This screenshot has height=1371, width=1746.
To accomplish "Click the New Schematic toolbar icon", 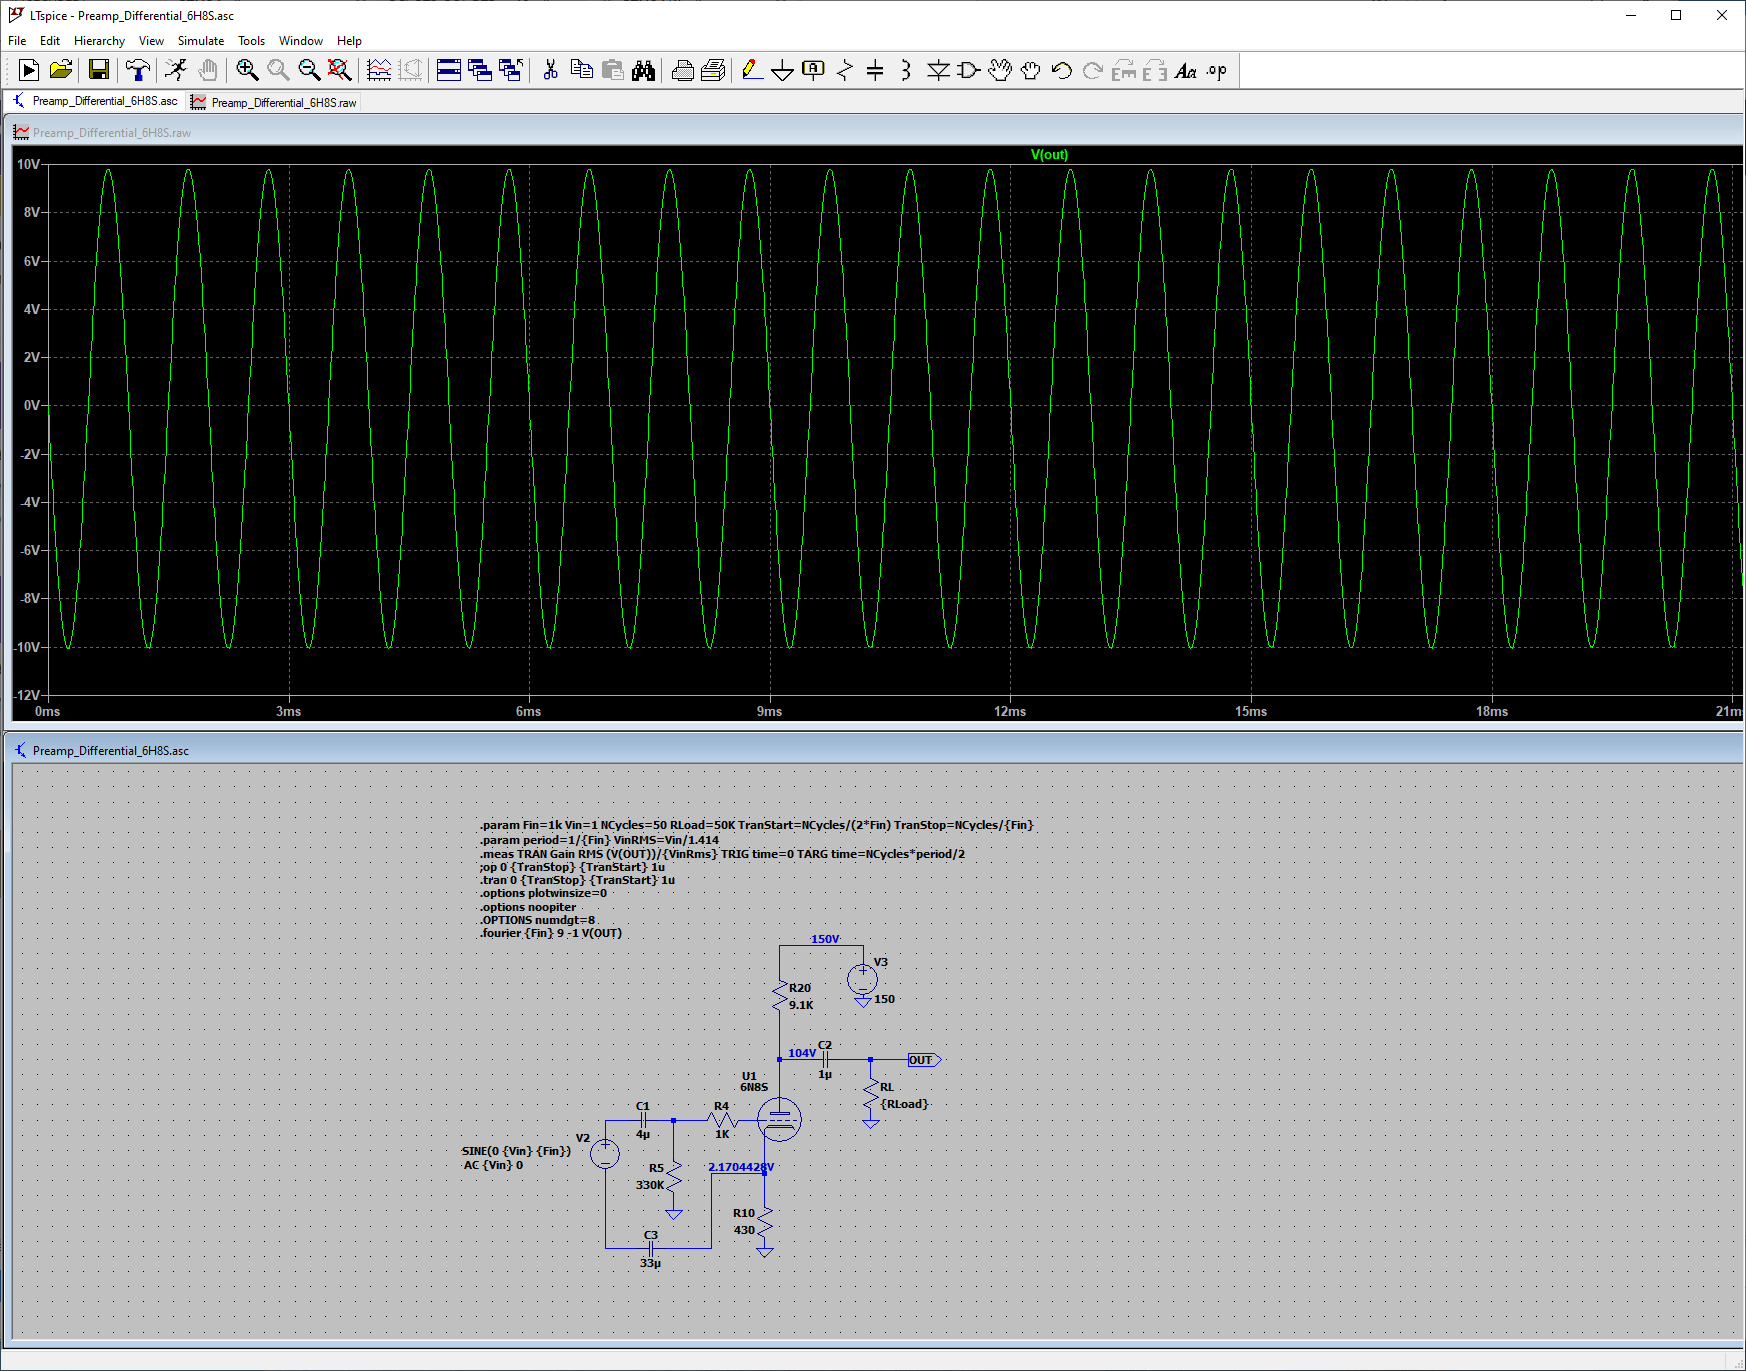I will pyautogui.click(x=29, y=70).
